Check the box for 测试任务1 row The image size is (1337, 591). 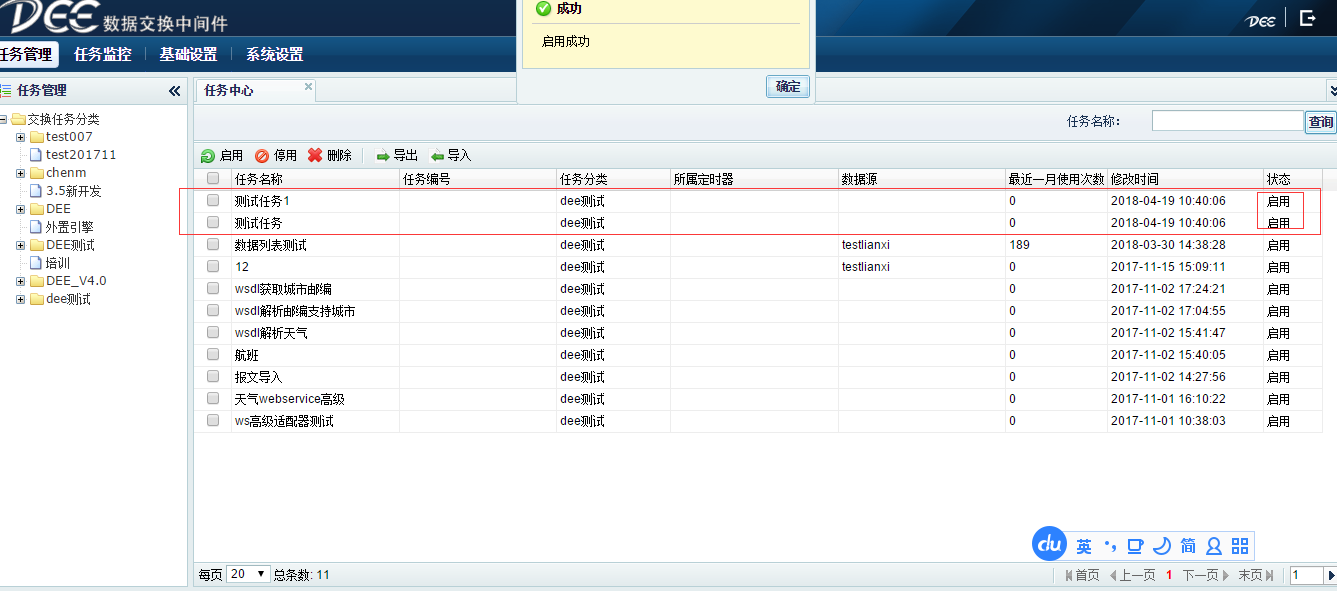click(213, 200)
